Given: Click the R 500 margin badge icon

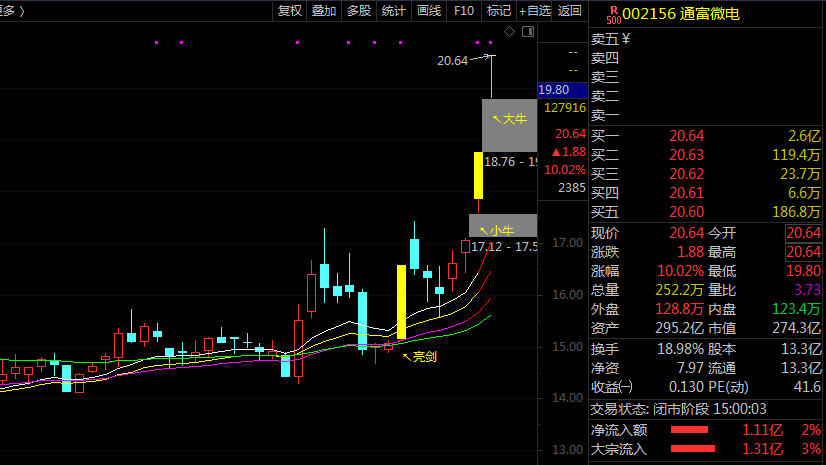Looking at the screenshot, I should [x=614, y=15].
